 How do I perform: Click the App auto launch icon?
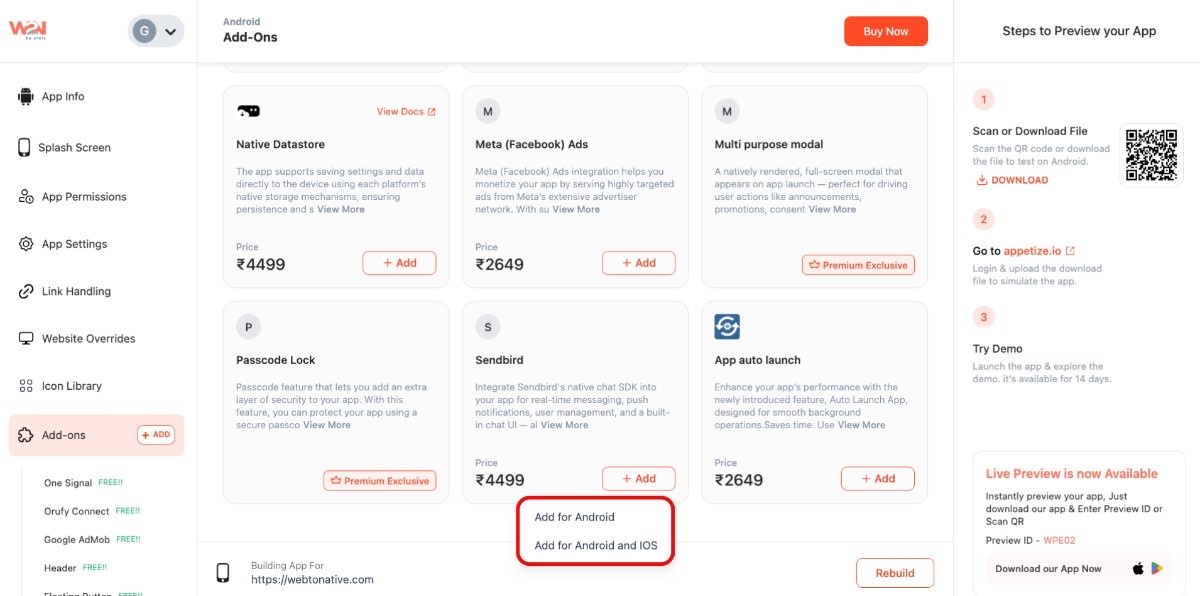coord(727,327)
